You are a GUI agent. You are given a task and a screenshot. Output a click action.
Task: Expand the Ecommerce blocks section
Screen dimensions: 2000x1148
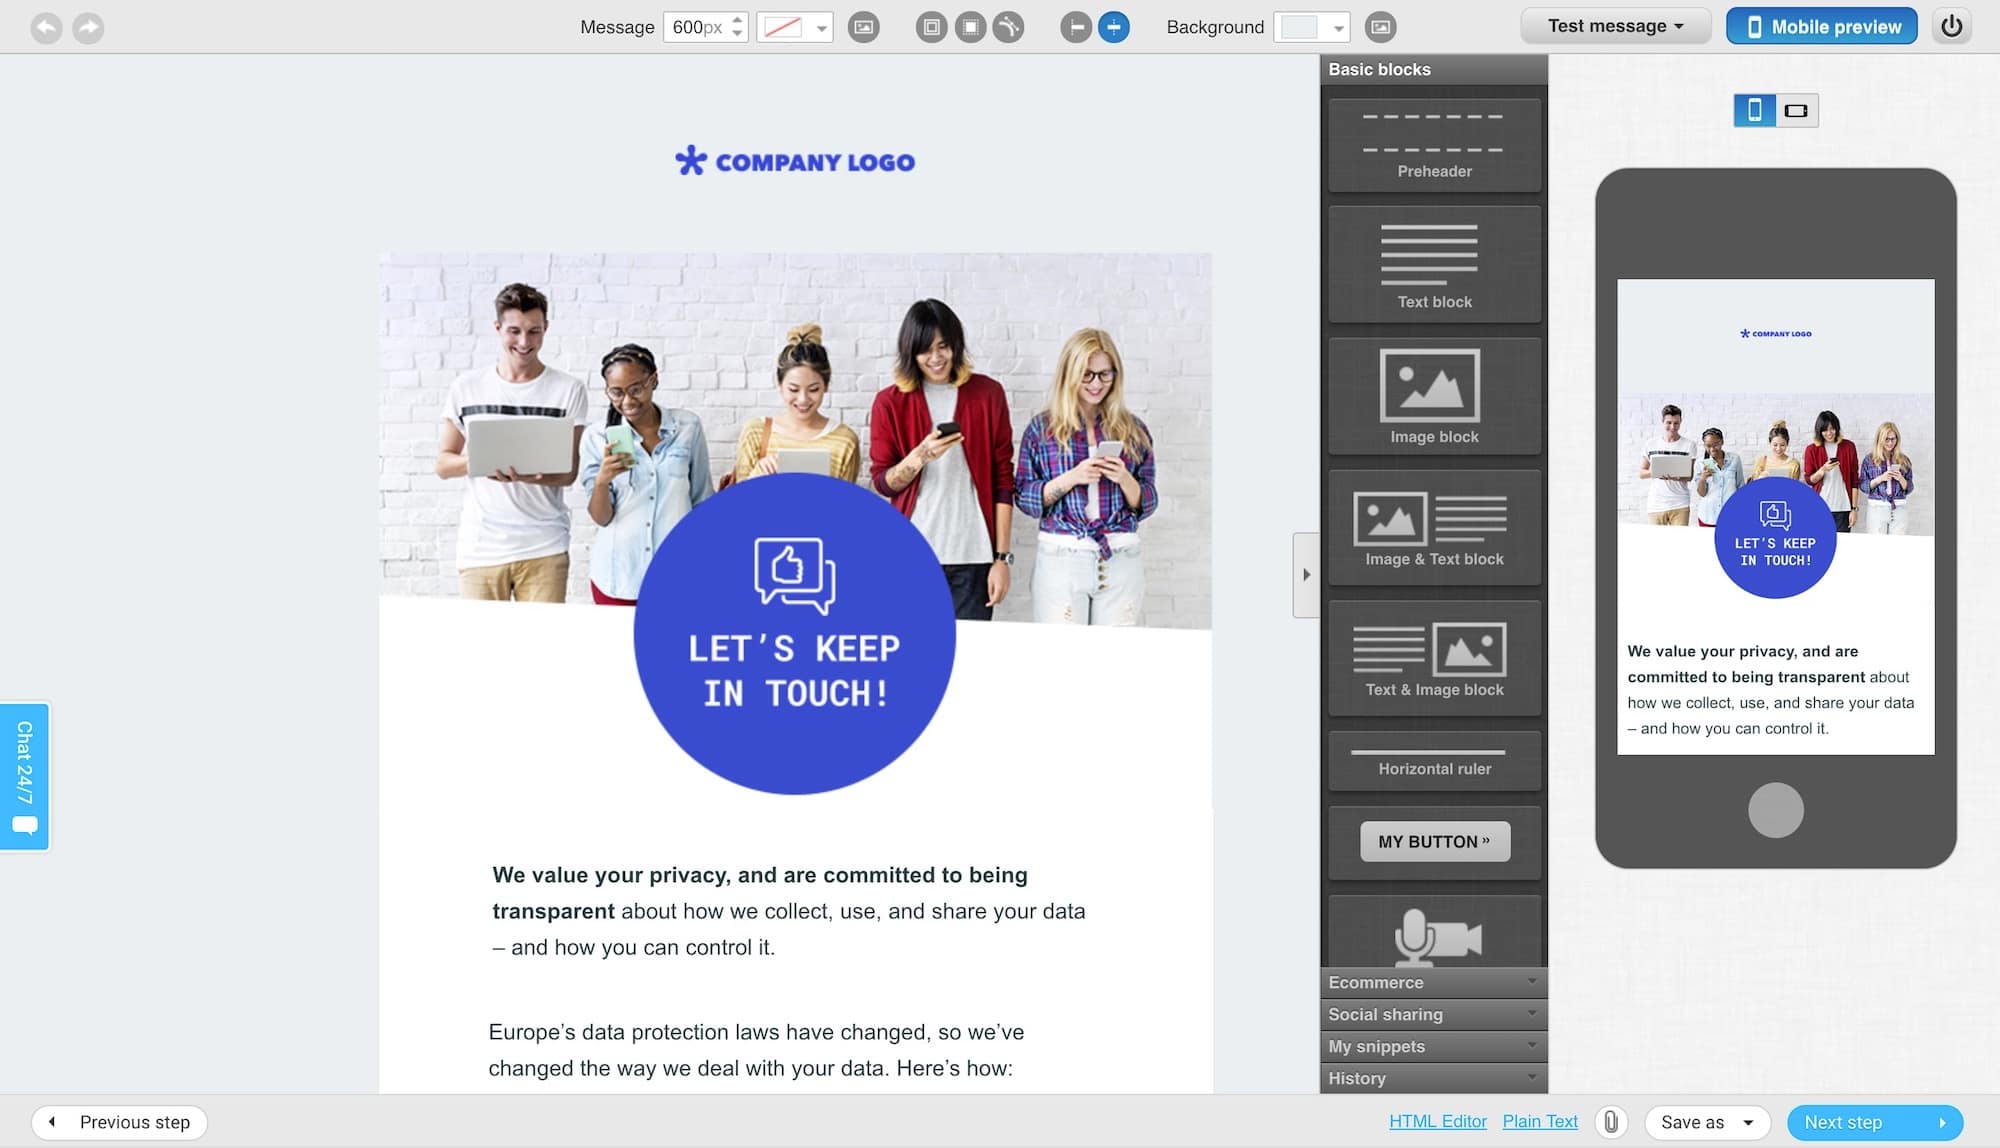[1433, 982]
